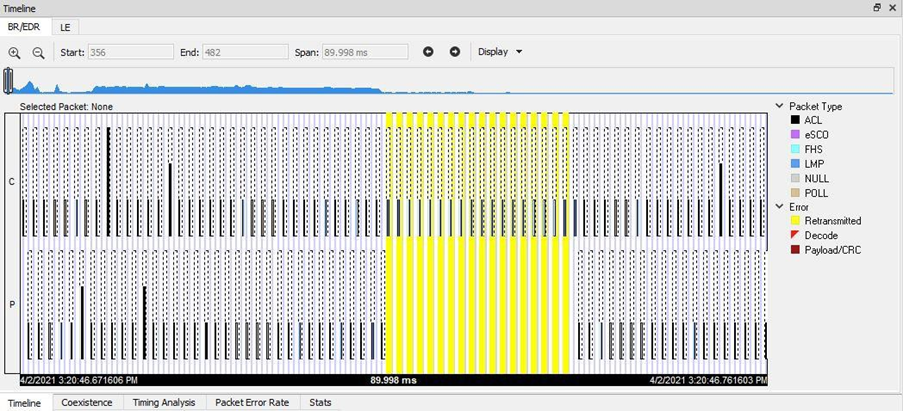The height and width of the screenshot is (411, 903).
Task: Click the Start packet field
Action: coord(130,52)
